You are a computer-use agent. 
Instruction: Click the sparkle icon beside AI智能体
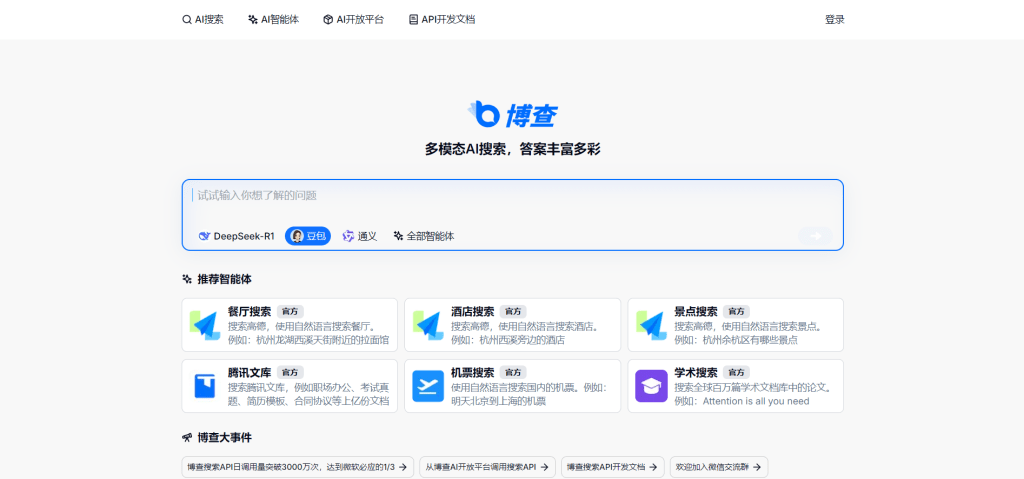coord(253,20)
